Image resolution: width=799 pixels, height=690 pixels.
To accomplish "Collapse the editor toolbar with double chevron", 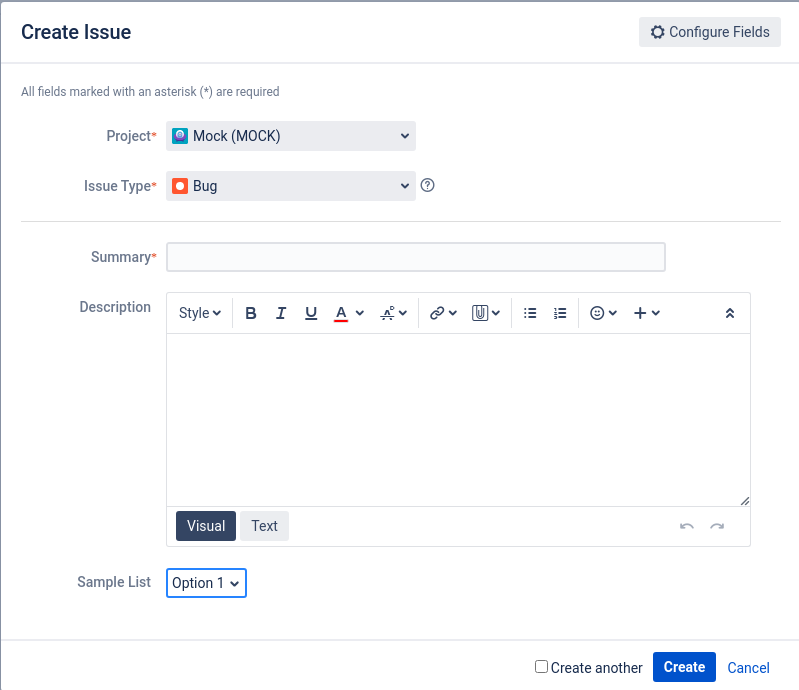I will click(730, 313).
